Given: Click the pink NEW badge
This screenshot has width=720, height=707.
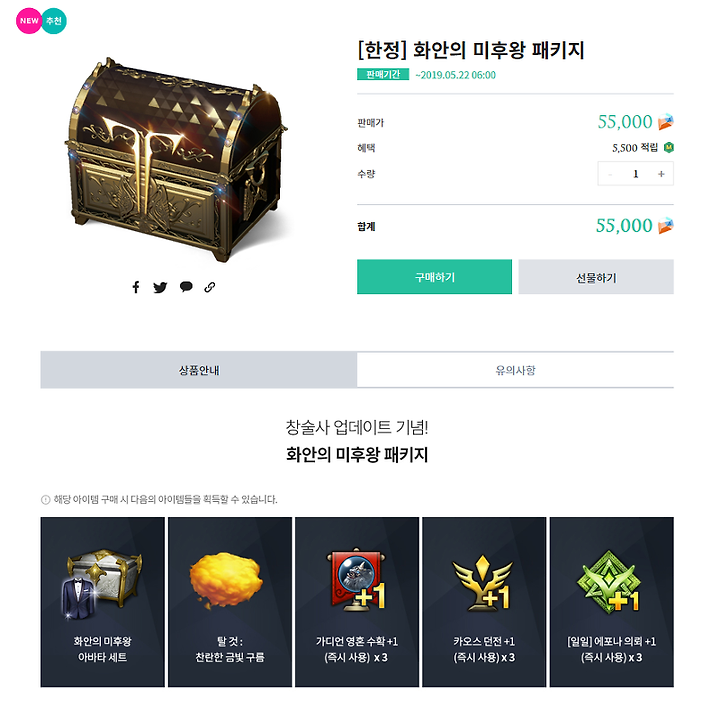Looking at the screenshot, I should [29, 21].
